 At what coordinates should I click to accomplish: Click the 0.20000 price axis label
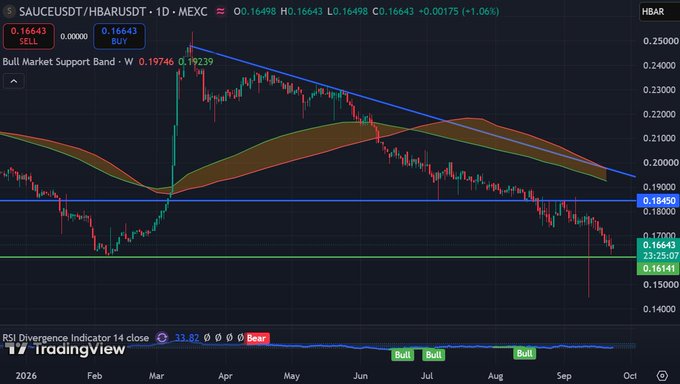660,163
